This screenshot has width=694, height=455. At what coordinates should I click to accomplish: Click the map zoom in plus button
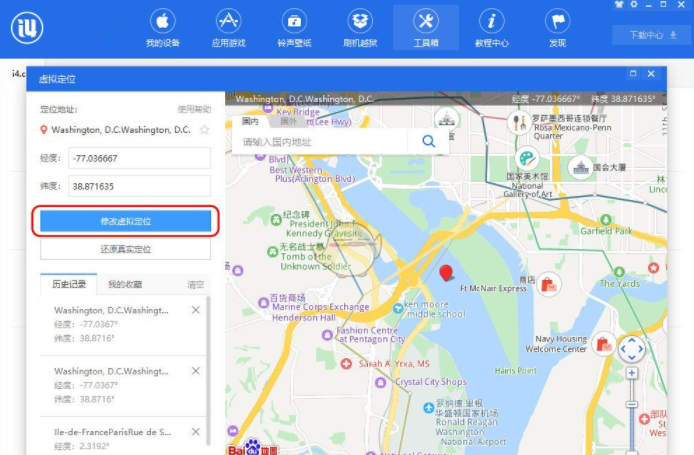click(632, 373)
